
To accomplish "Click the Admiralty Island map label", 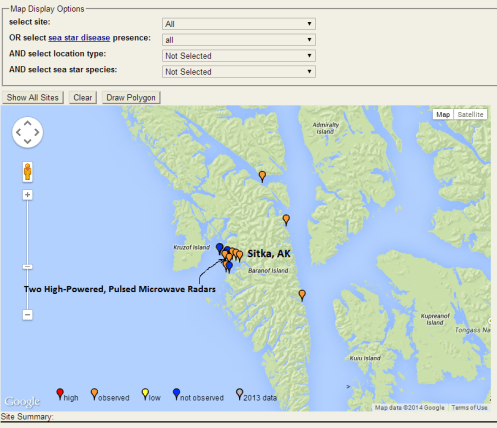I will 326,128.
